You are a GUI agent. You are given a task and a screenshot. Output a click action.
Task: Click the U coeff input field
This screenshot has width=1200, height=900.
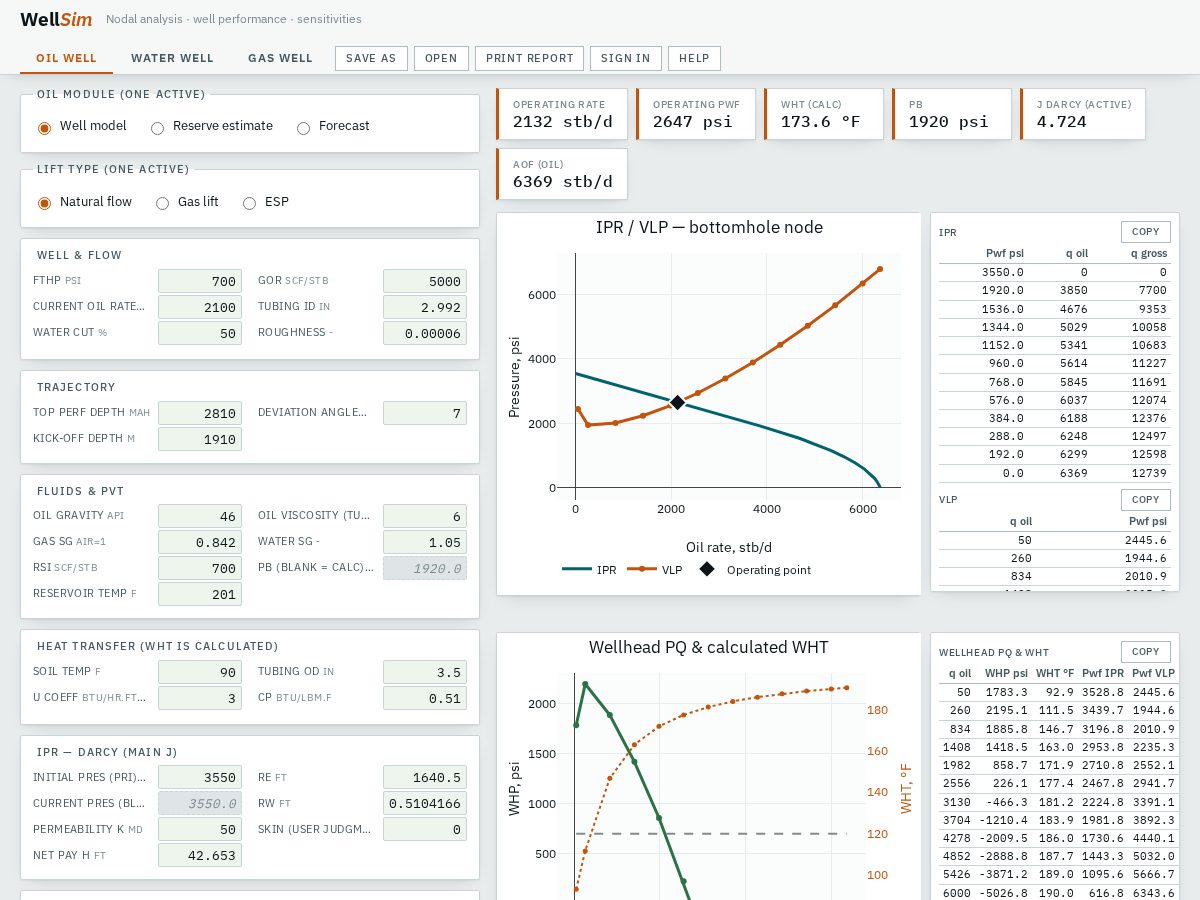[x=200, y=698]
